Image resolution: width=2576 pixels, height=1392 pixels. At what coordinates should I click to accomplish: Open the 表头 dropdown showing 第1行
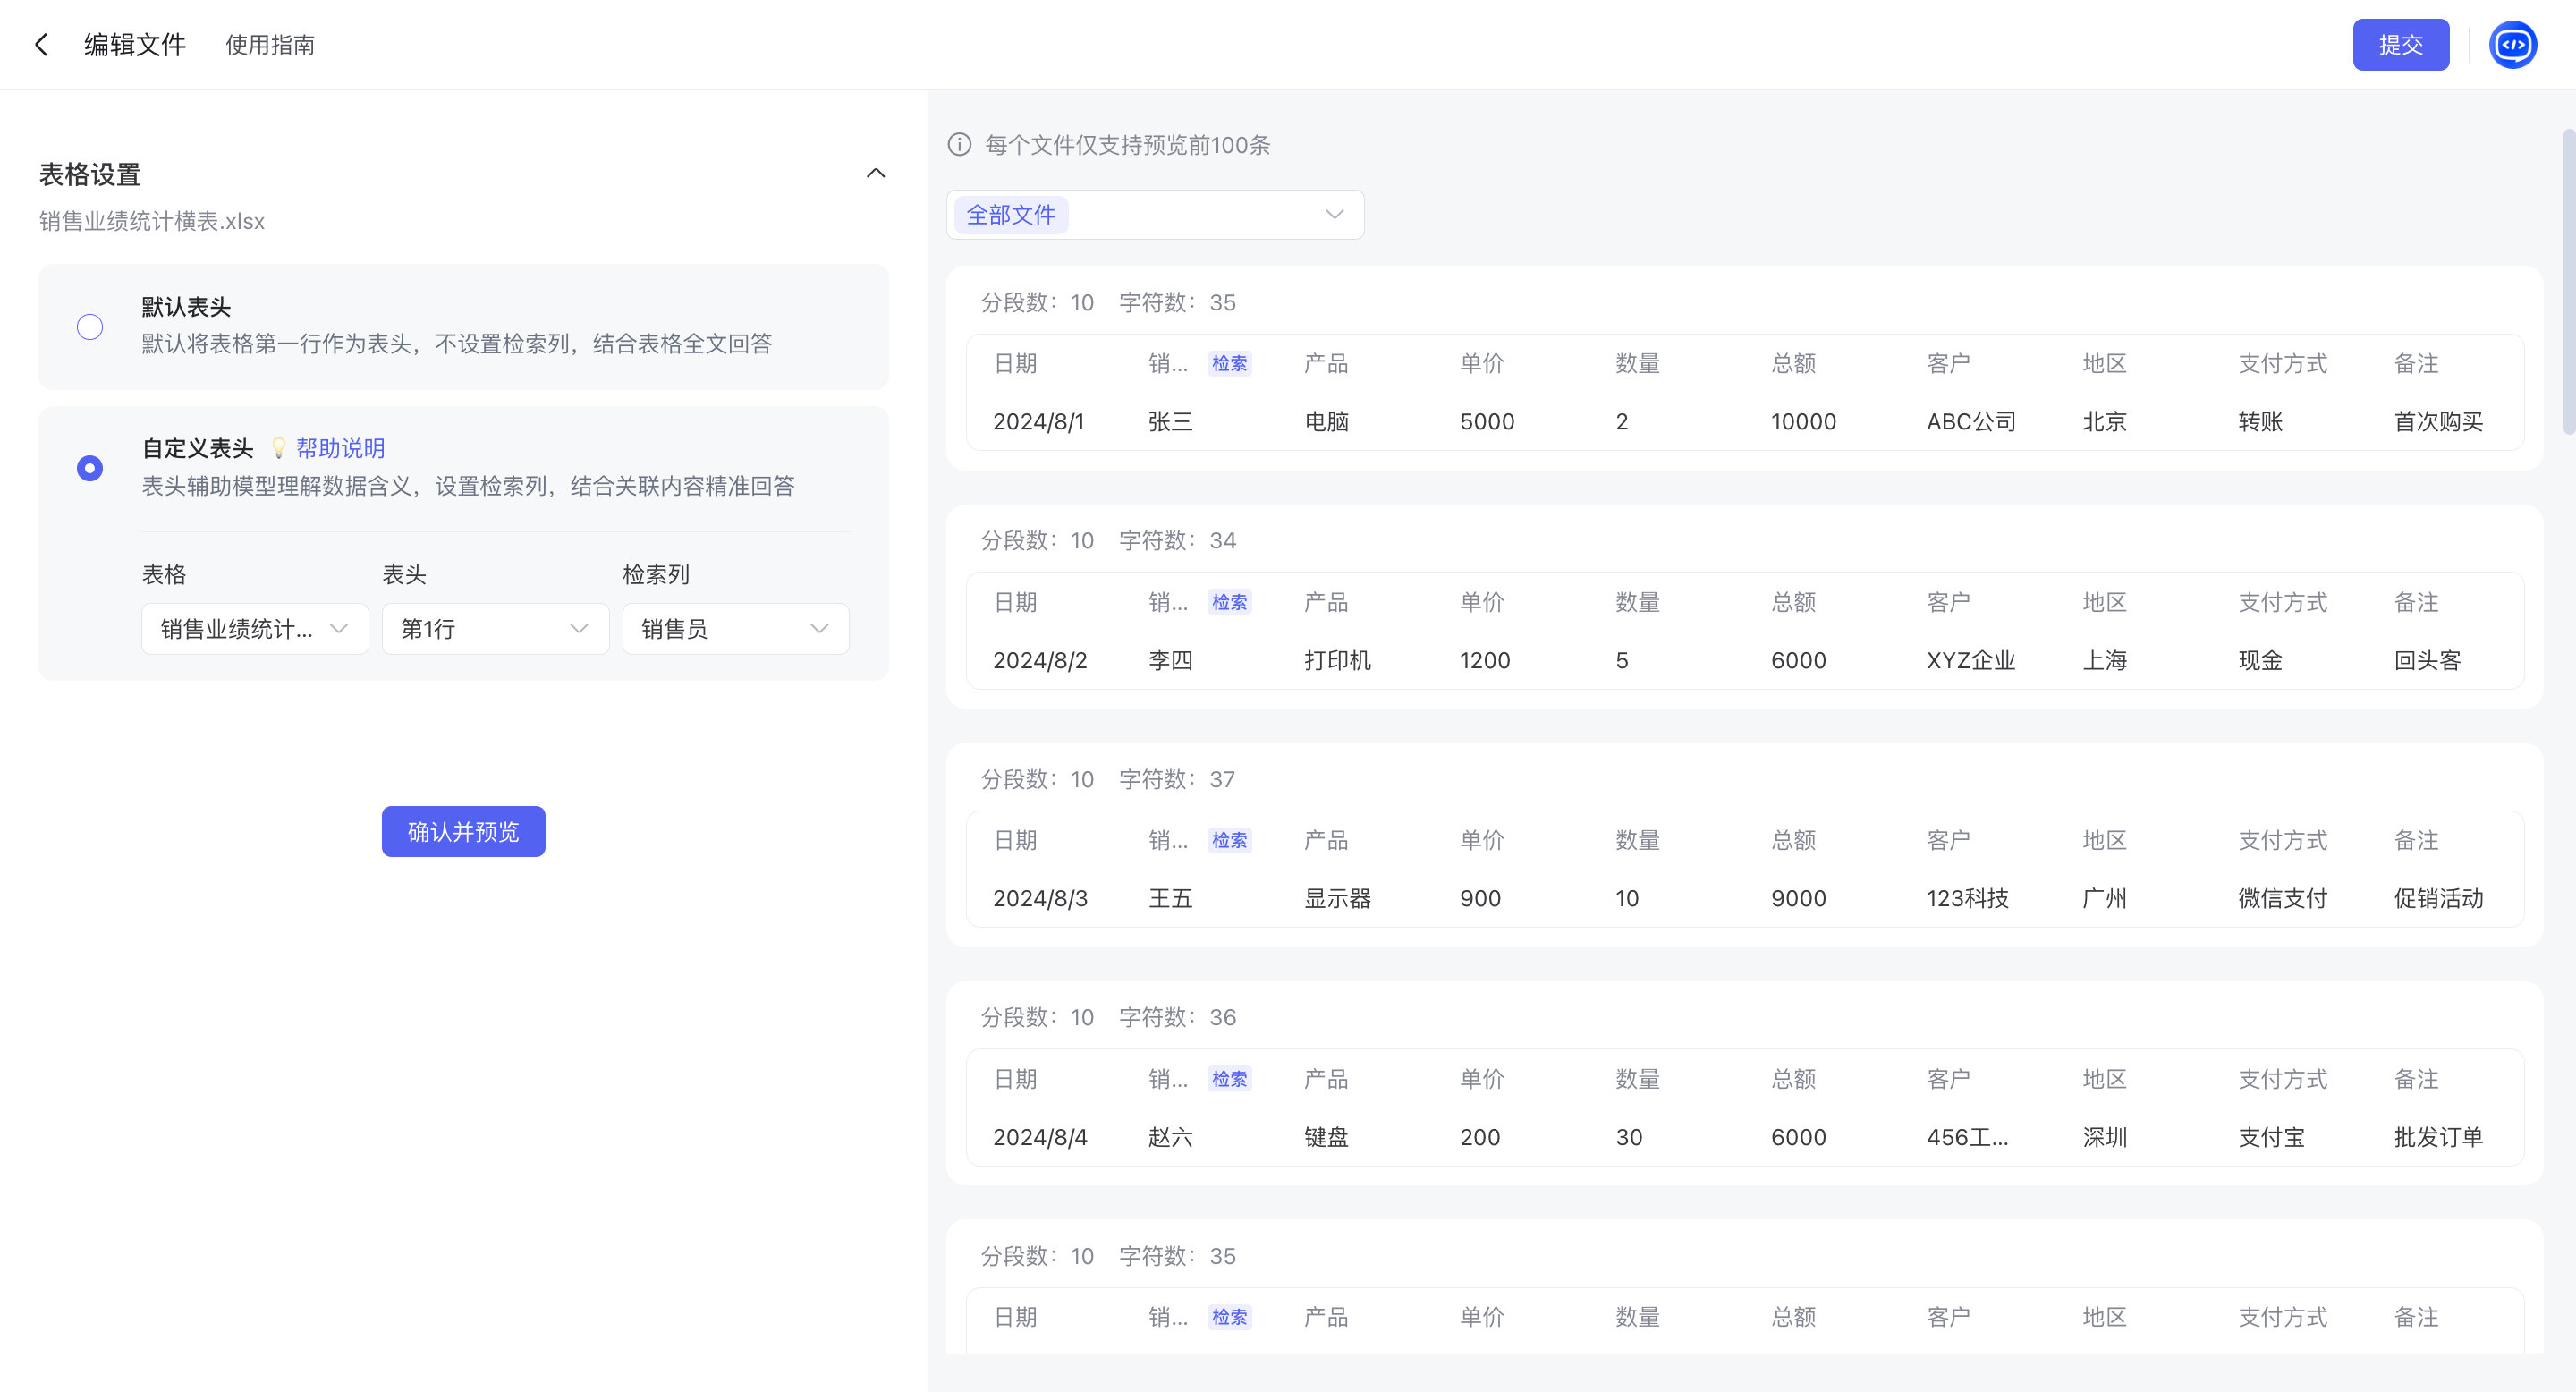tap(494, 629)
